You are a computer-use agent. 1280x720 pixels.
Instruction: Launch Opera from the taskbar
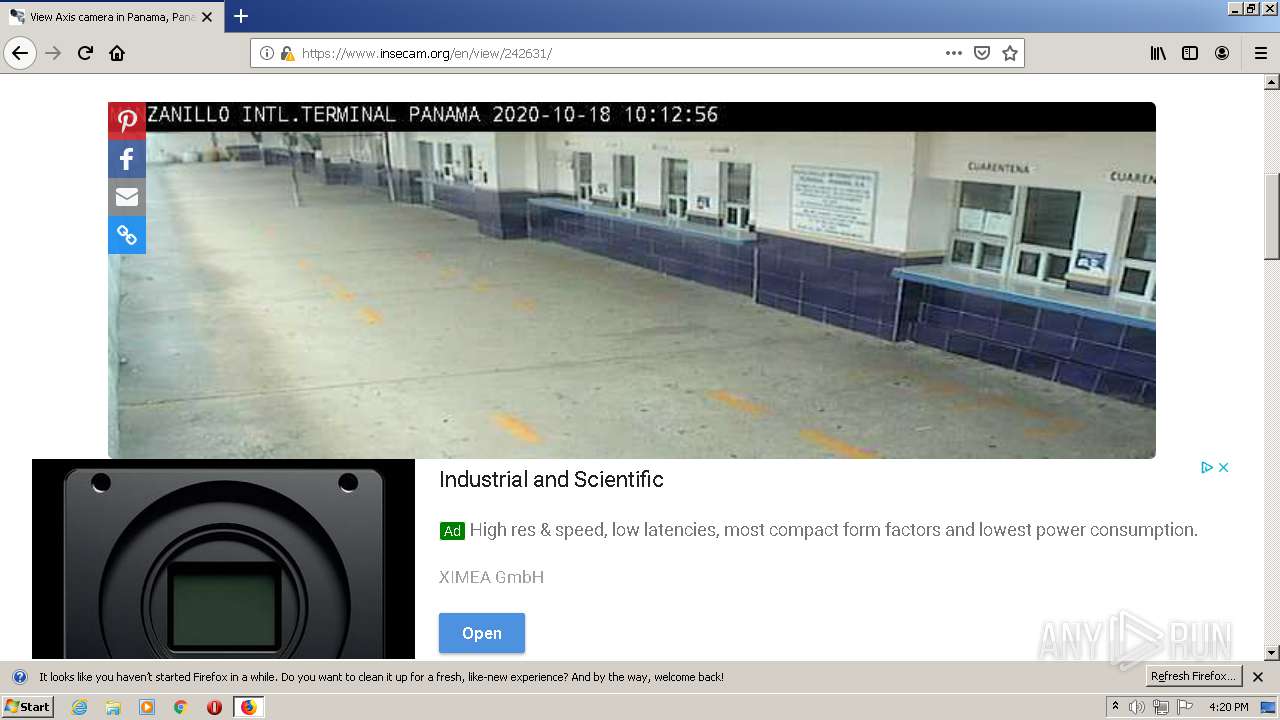coord(214,707)
